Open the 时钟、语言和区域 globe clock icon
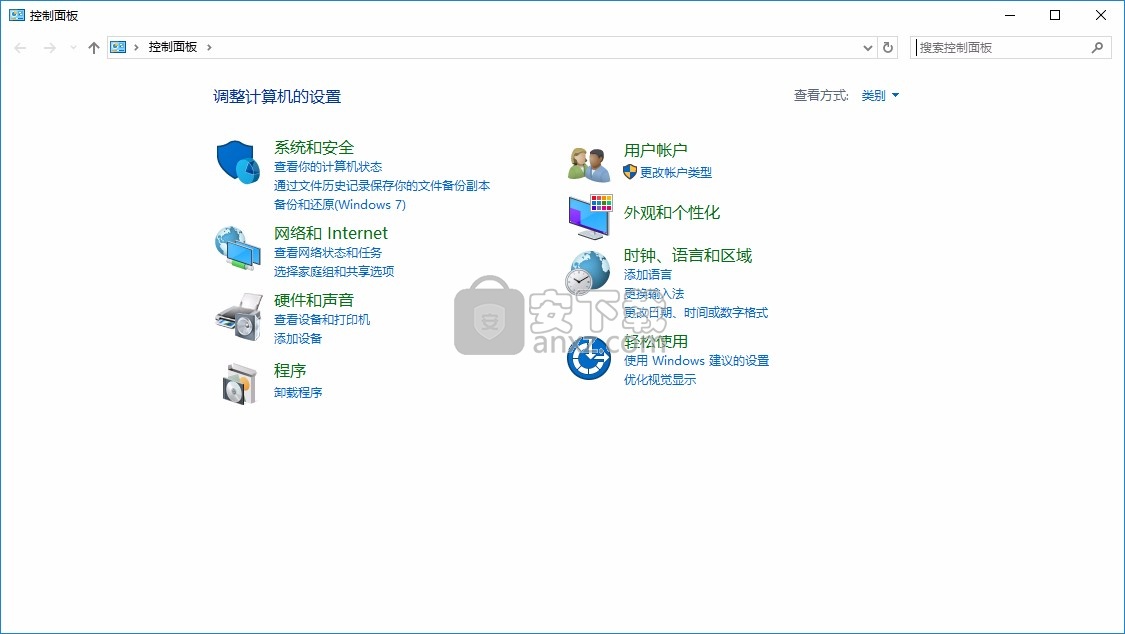Image resolution: width=1125 pixels, height=634 pixels. (587, 273)
